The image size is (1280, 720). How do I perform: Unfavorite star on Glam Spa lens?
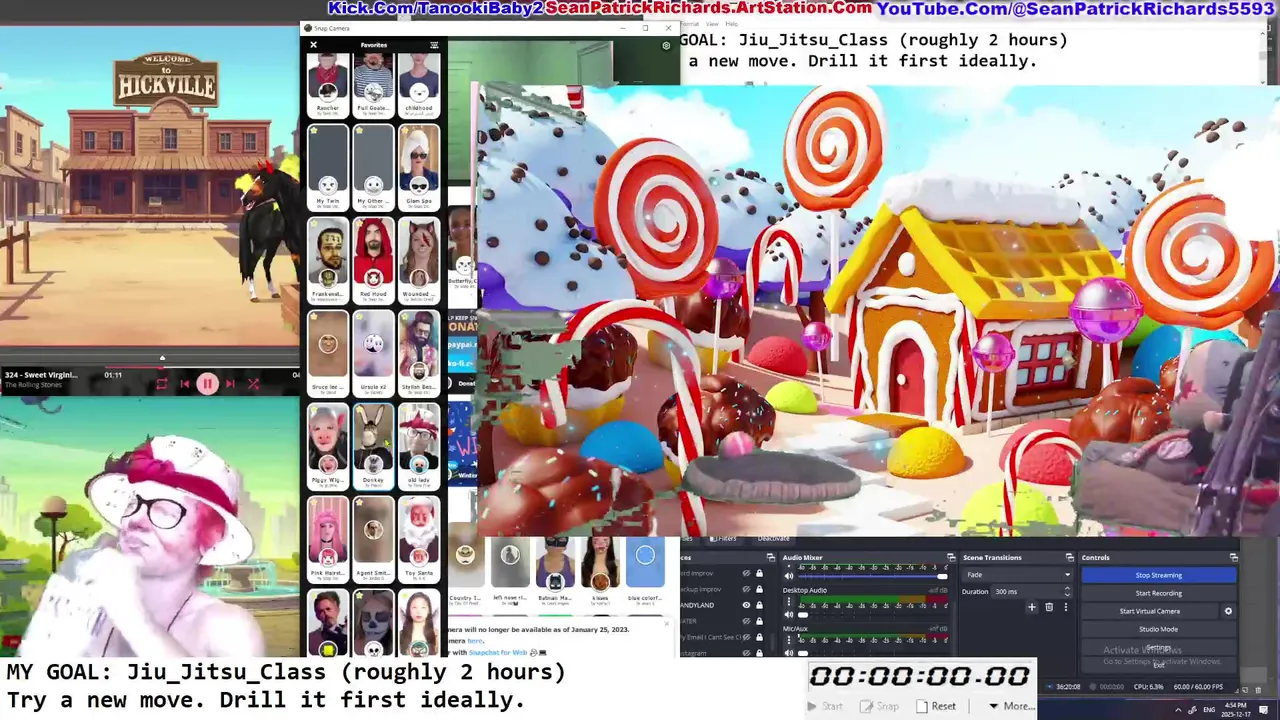point(405,130)
